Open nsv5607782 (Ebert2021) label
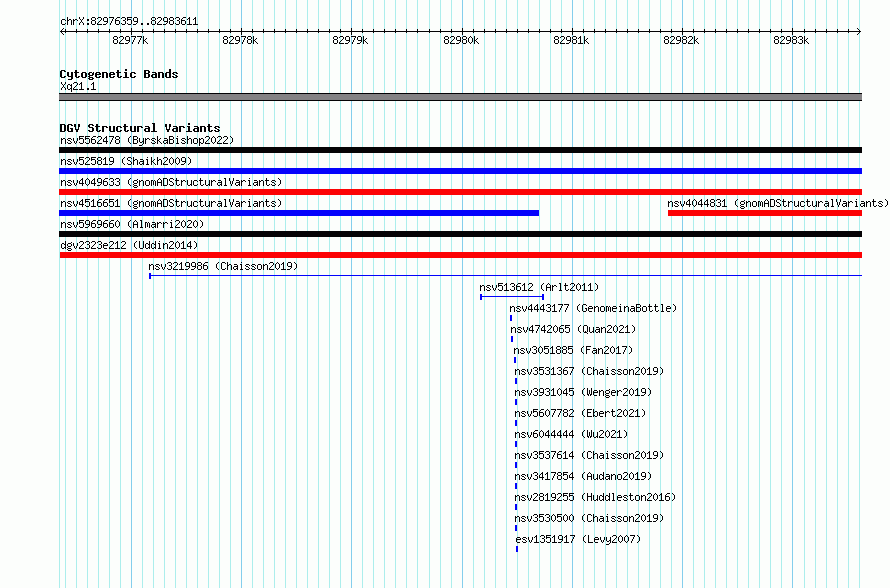The image size is (890, 588). click(x=580, y=413)
